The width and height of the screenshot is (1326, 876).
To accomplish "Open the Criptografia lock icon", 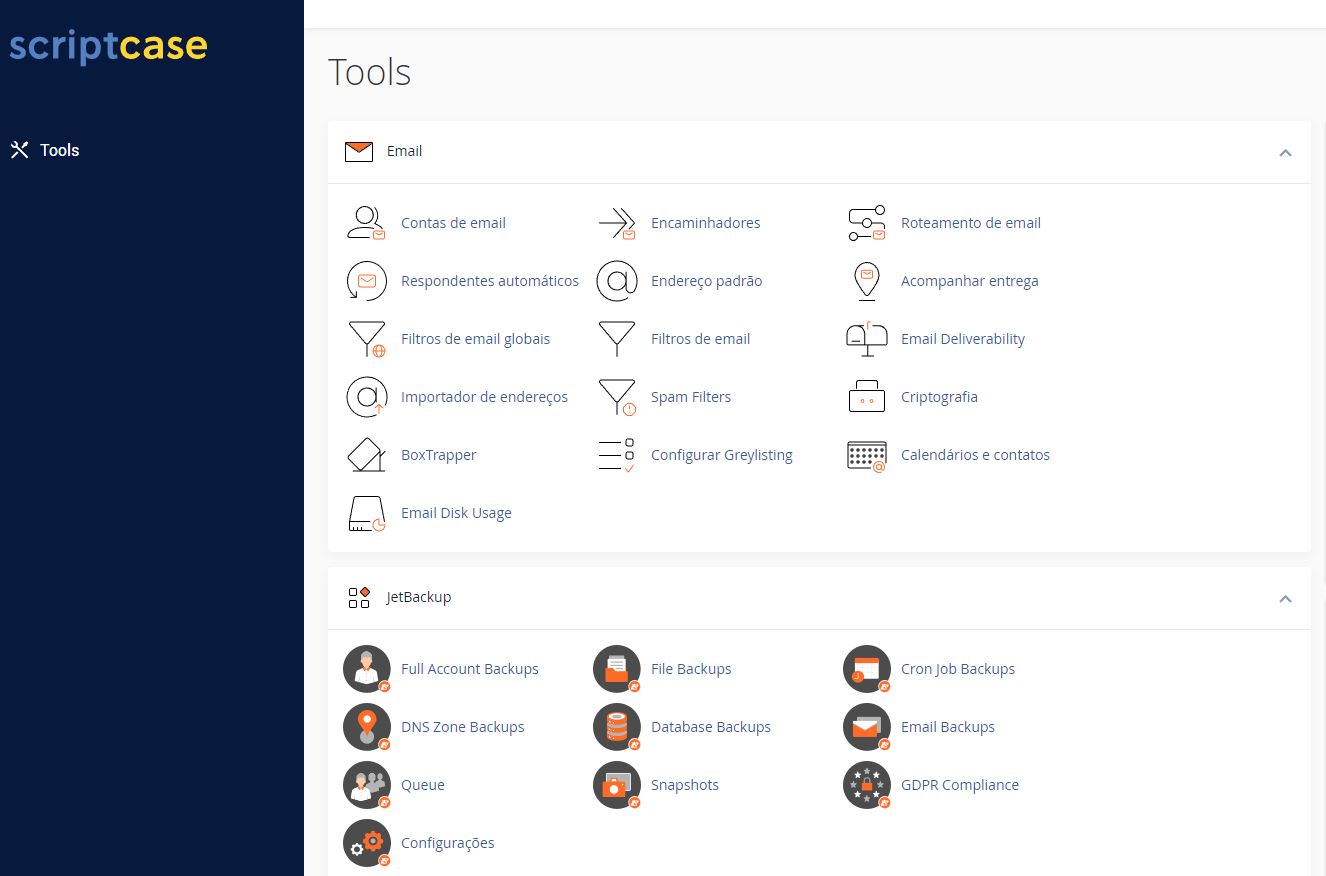I will pos(866,397).
